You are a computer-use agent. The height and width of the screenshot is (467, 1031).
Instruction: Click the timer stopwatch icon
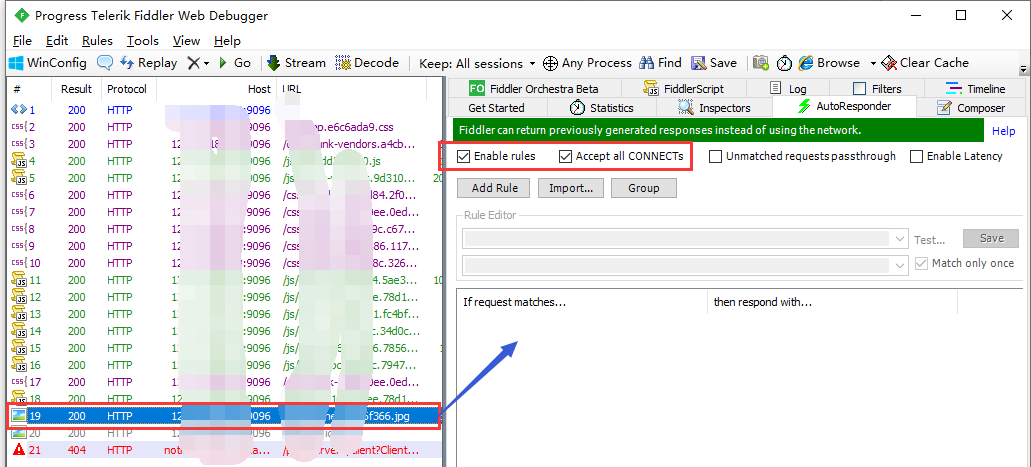tap(784, 63)
